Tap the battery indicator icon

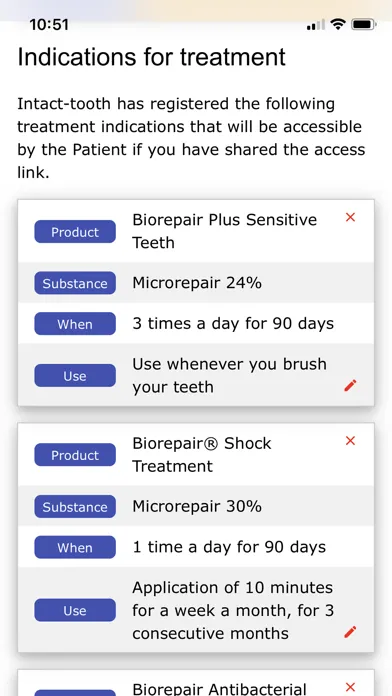coord(364,24)
